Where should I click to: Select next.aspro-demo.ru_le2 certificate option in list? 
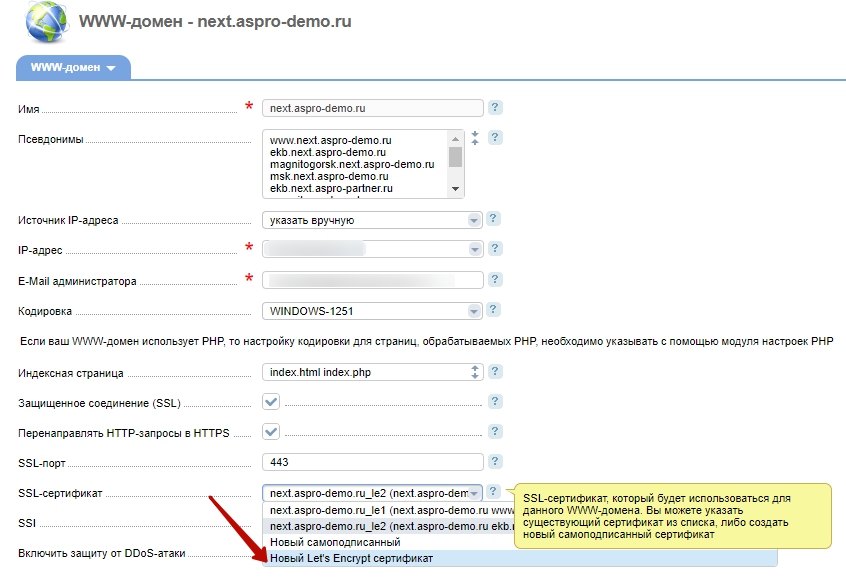388,526
